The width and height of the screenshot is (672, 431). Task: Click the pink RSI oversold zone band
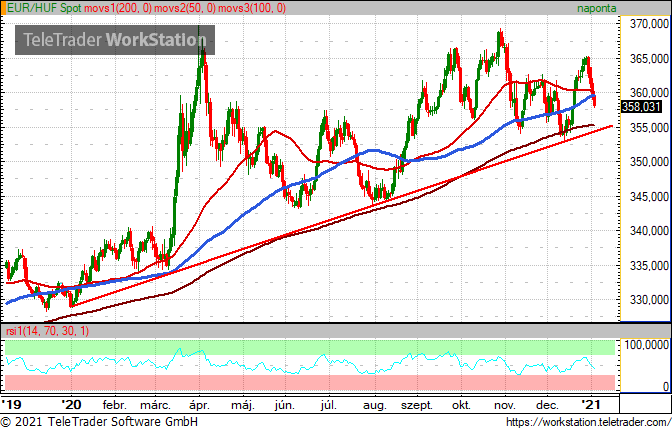(310, 383)
